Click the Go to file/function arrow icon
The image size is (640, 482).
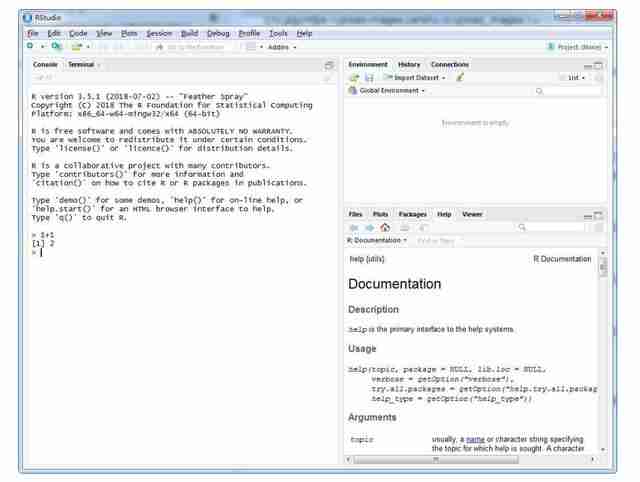point(160,47)
